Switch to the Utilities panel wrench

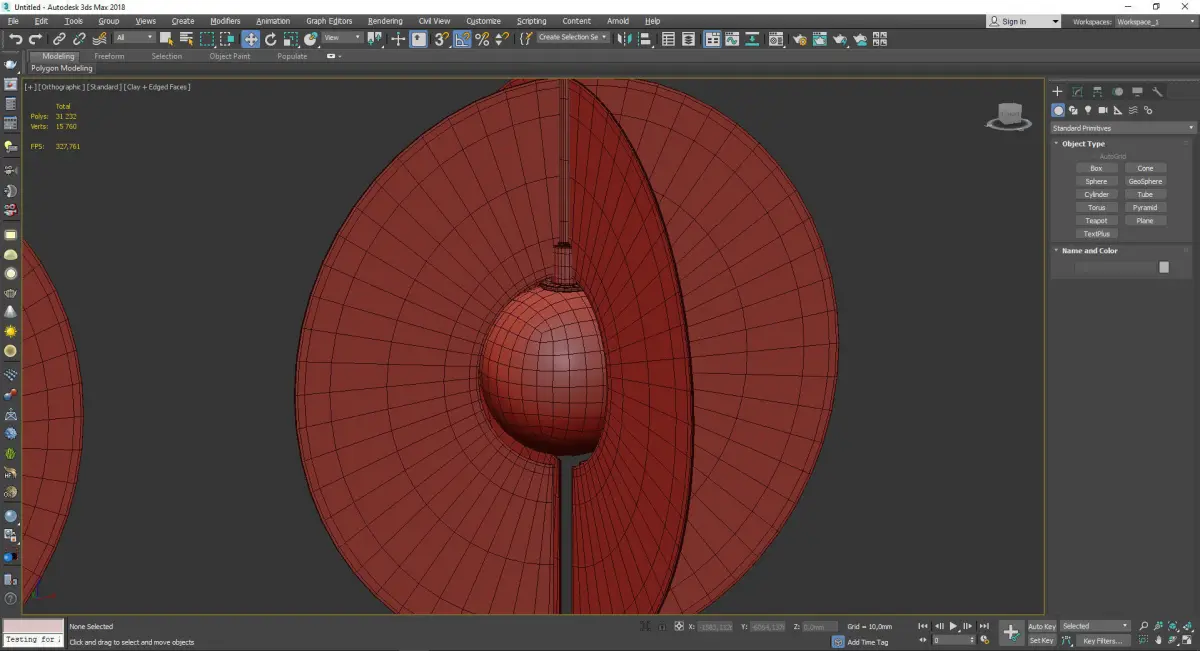click(1157, 91)
